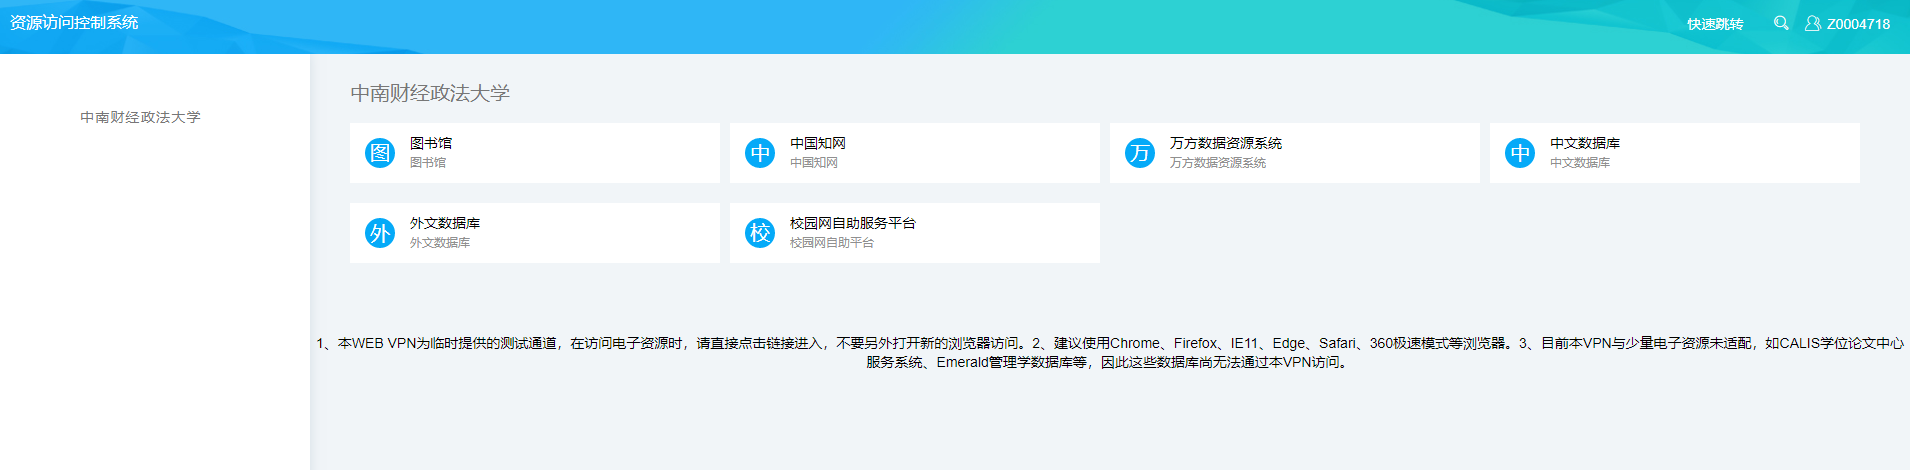Launch 校园网自助服务平台 via its title
Image resolution: width=1910 pixels, height=470 pixels.
click(x=853, y=223)
